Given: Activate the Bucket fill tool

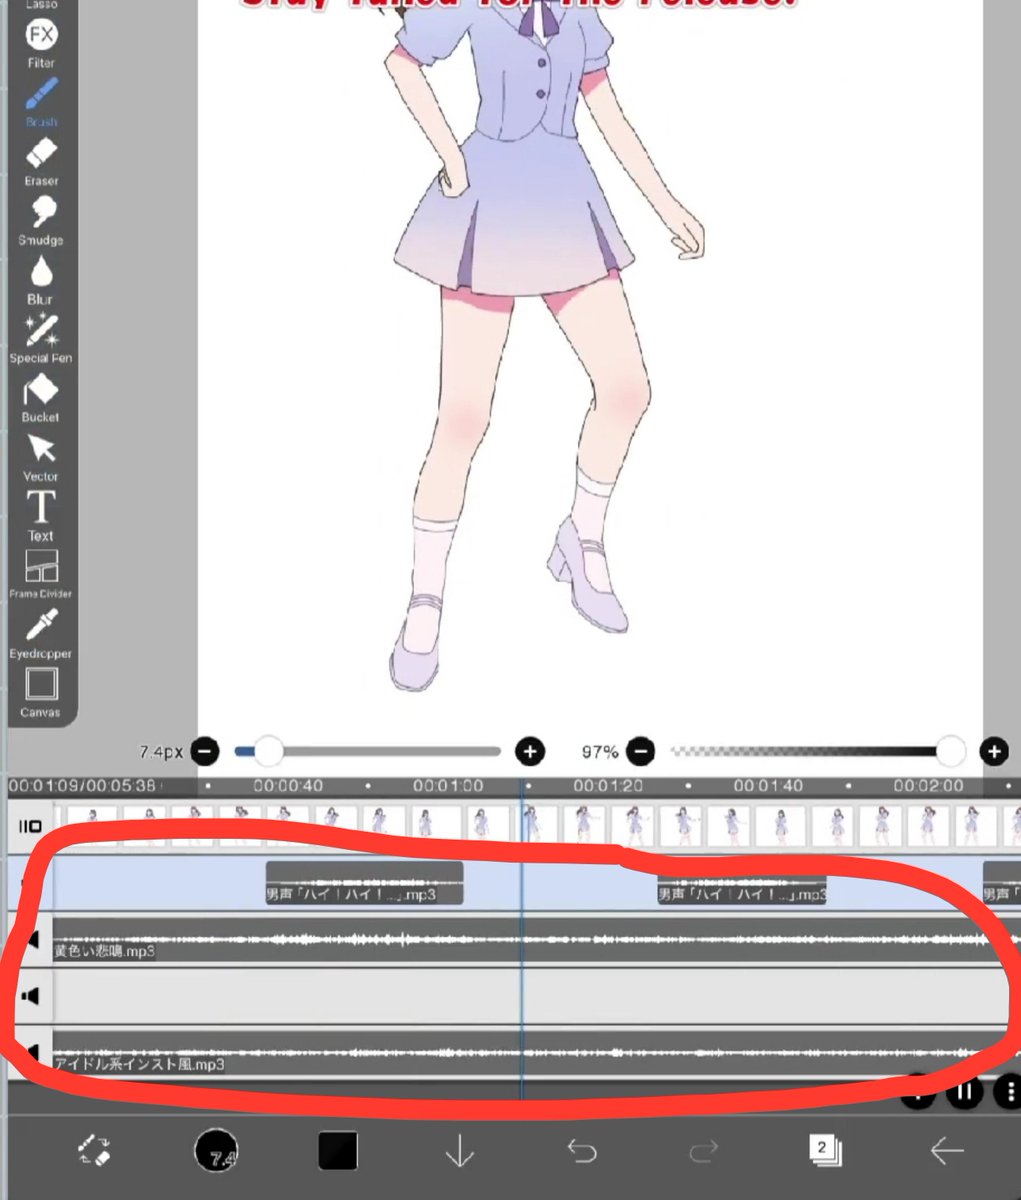Looking at the screenshot, I should pyautogui.click(x=41, y=398).
